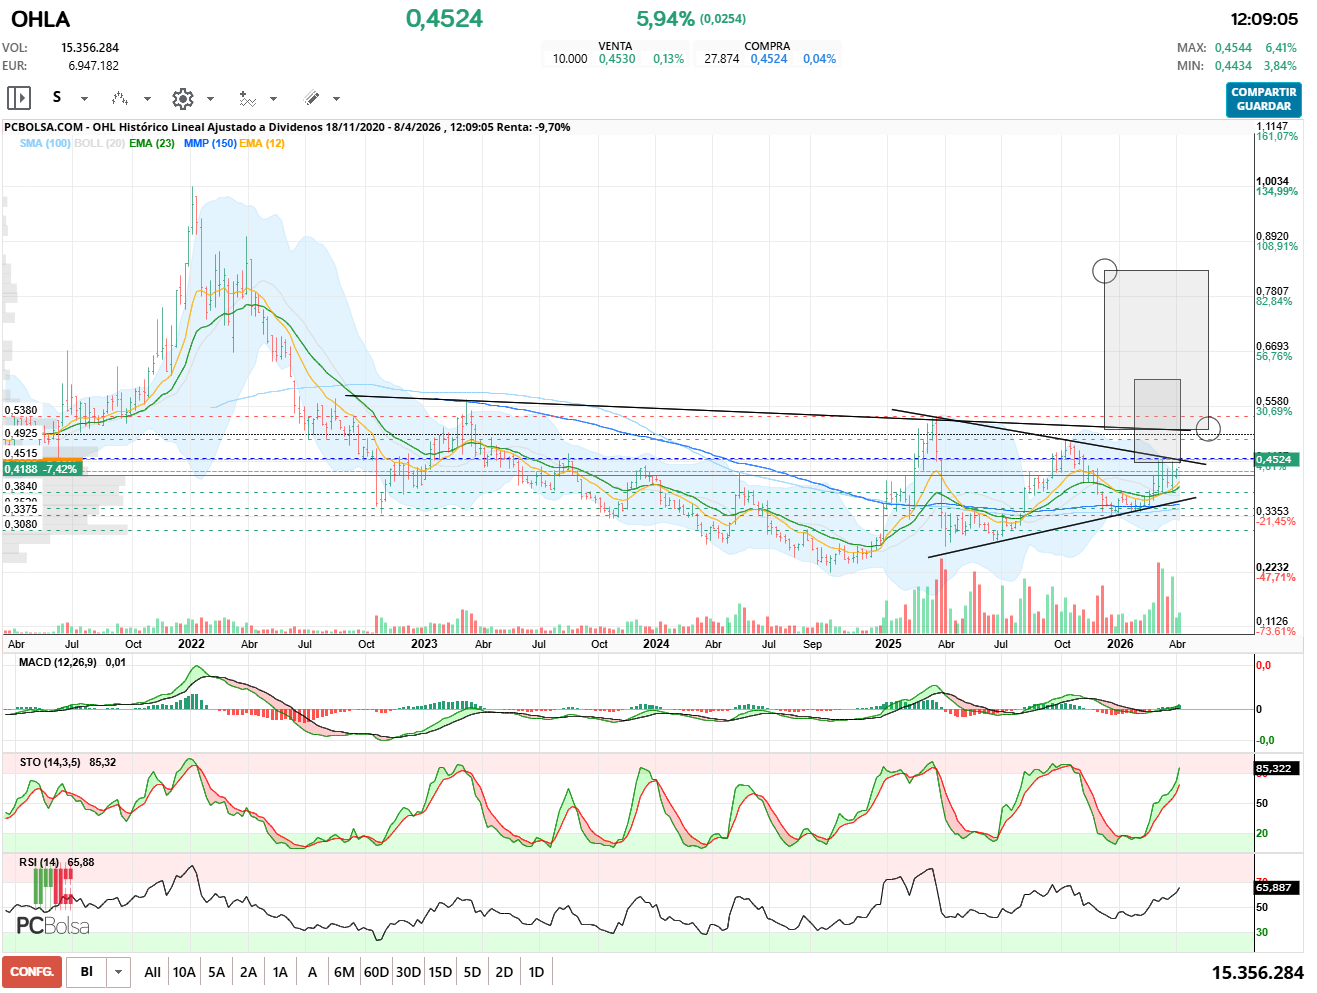Select the 30D time range
The image size is (1317, 993).
[408, 972]
